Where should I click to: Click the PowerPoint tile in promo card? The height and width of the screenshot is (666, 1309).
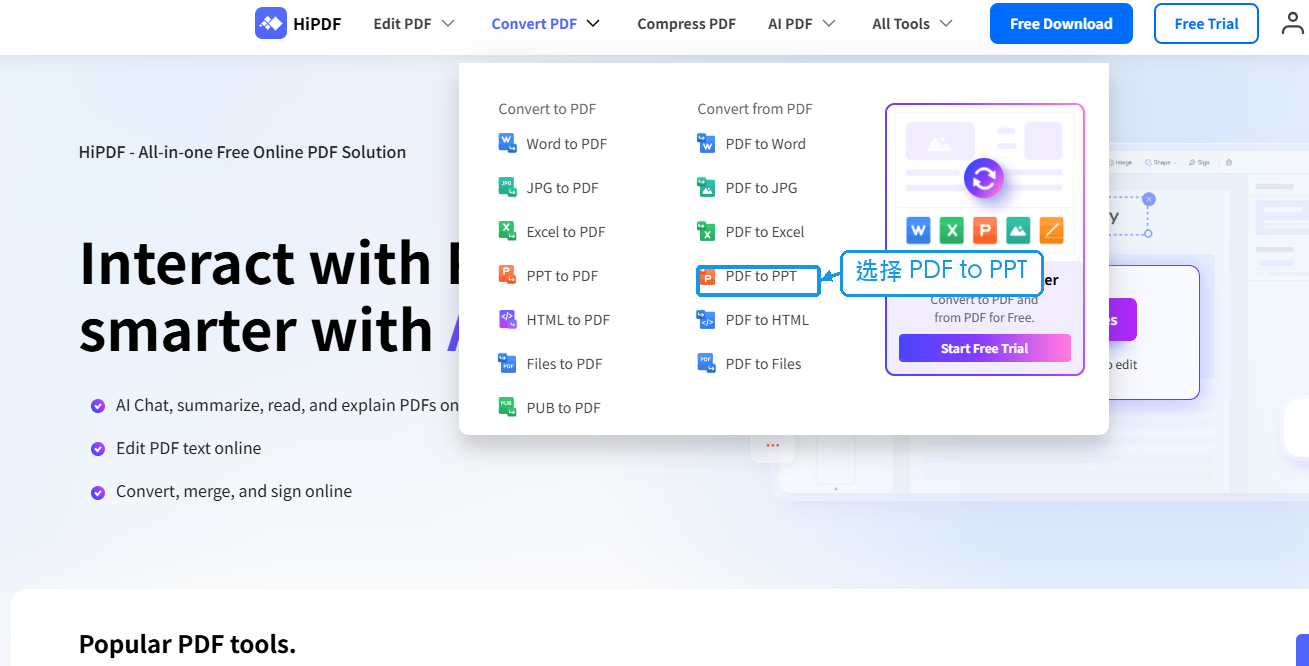coord(985,231)
